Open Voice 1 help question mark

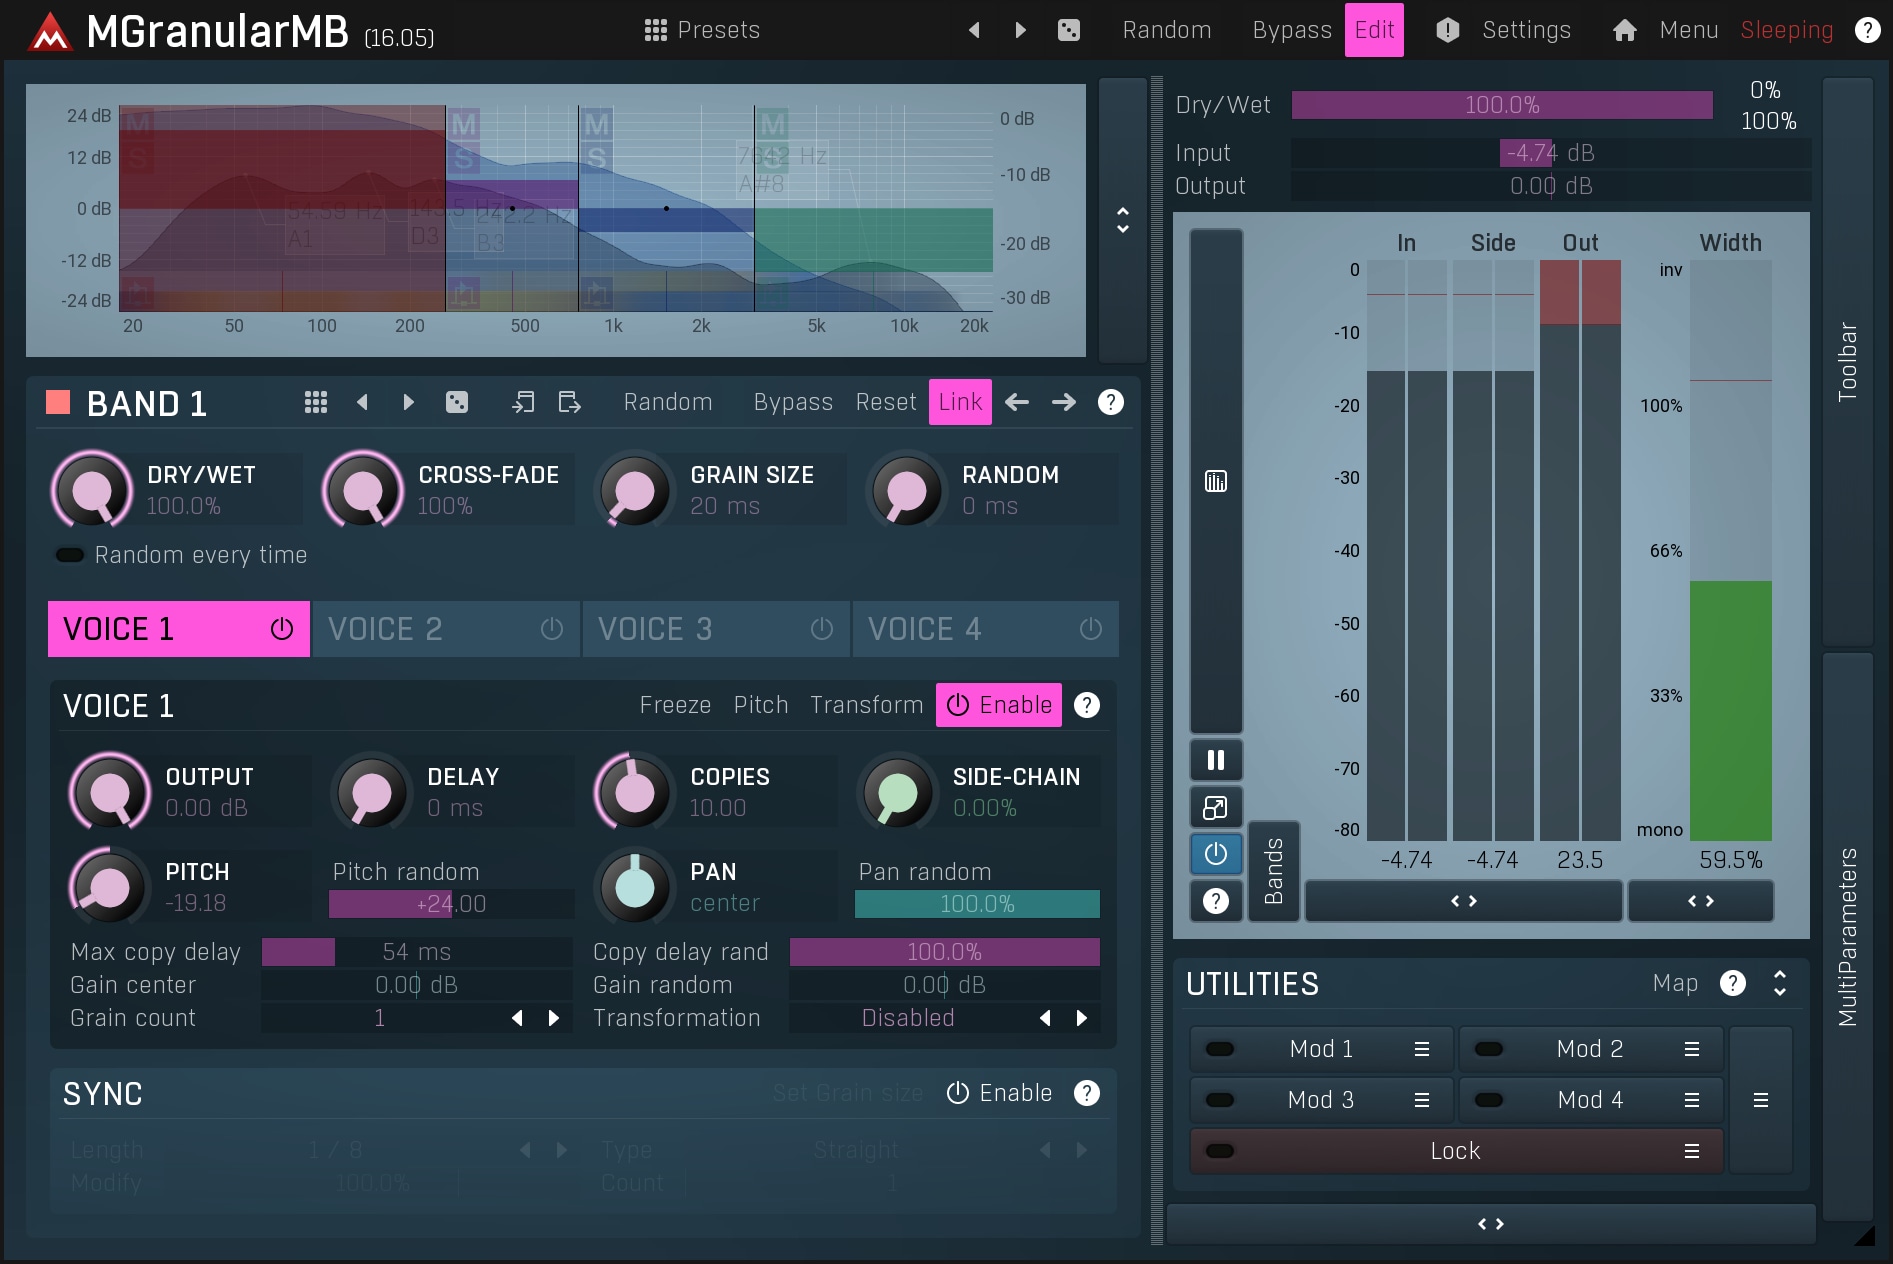tap(1087, 705)
